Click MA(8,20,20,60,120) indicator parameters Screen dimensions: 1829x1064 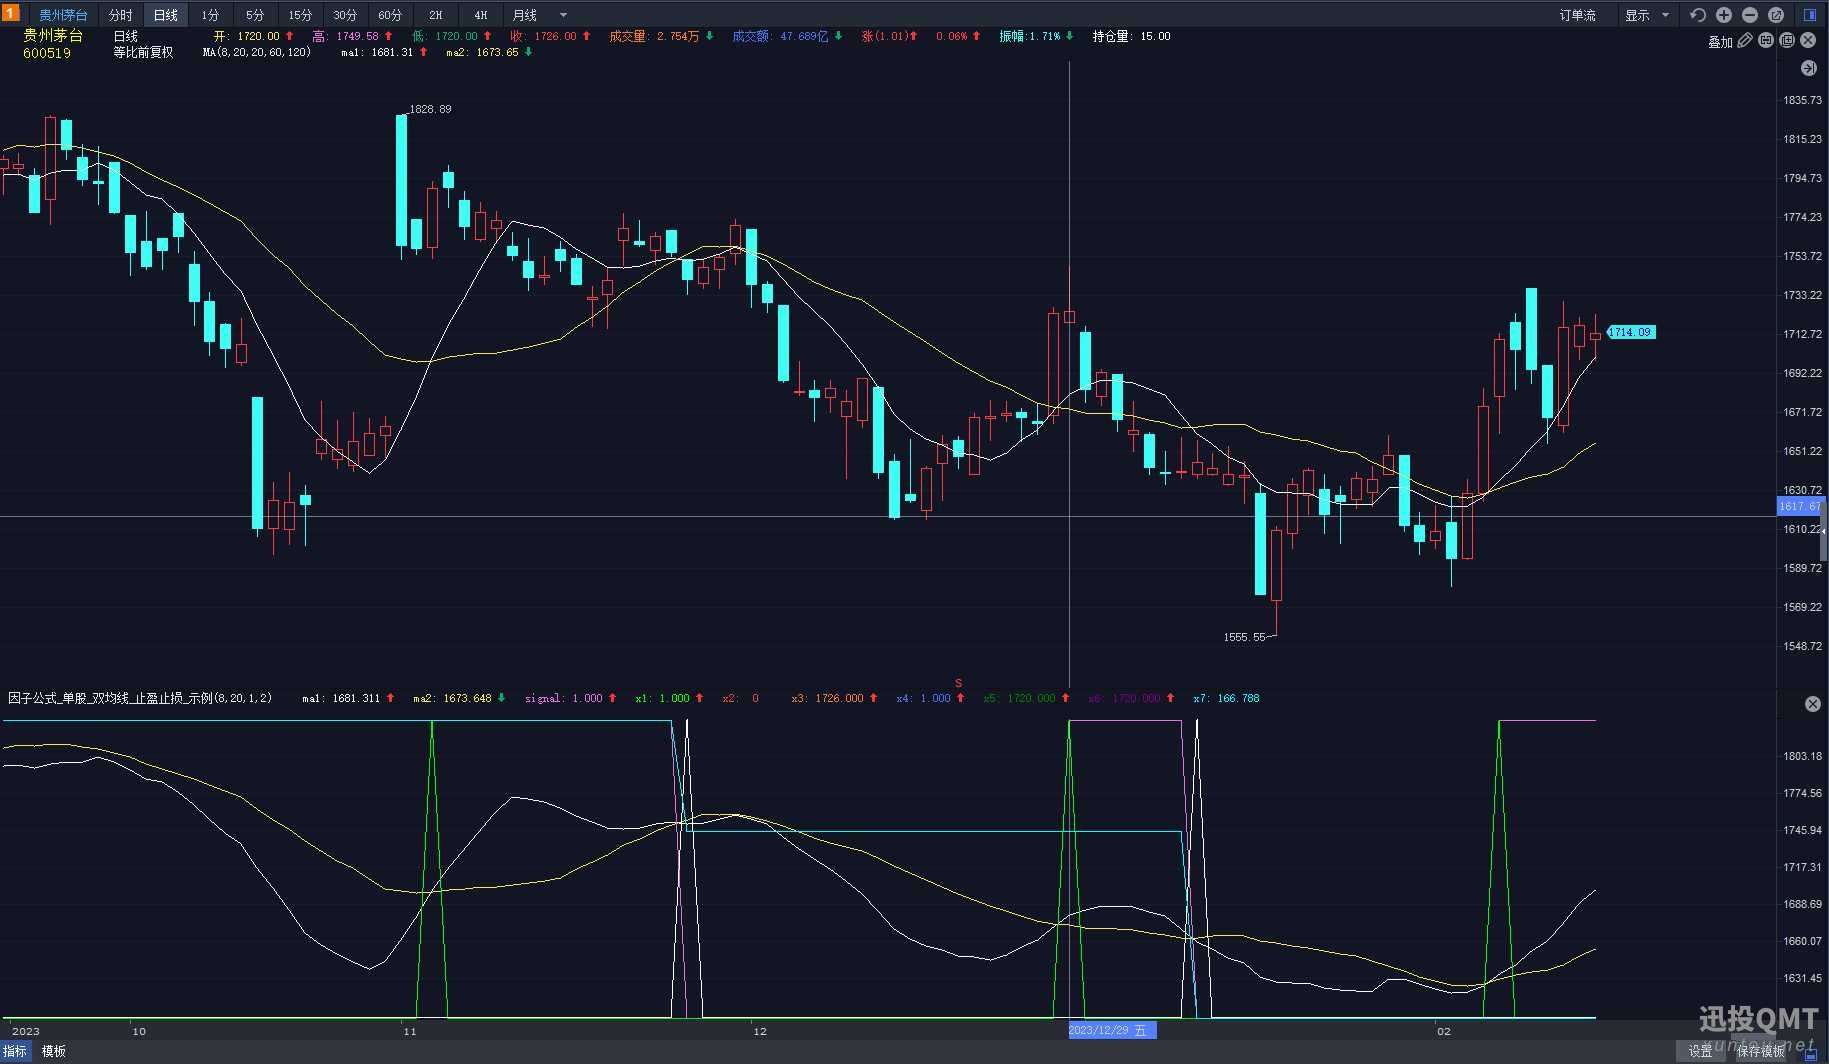click(257, 52)
